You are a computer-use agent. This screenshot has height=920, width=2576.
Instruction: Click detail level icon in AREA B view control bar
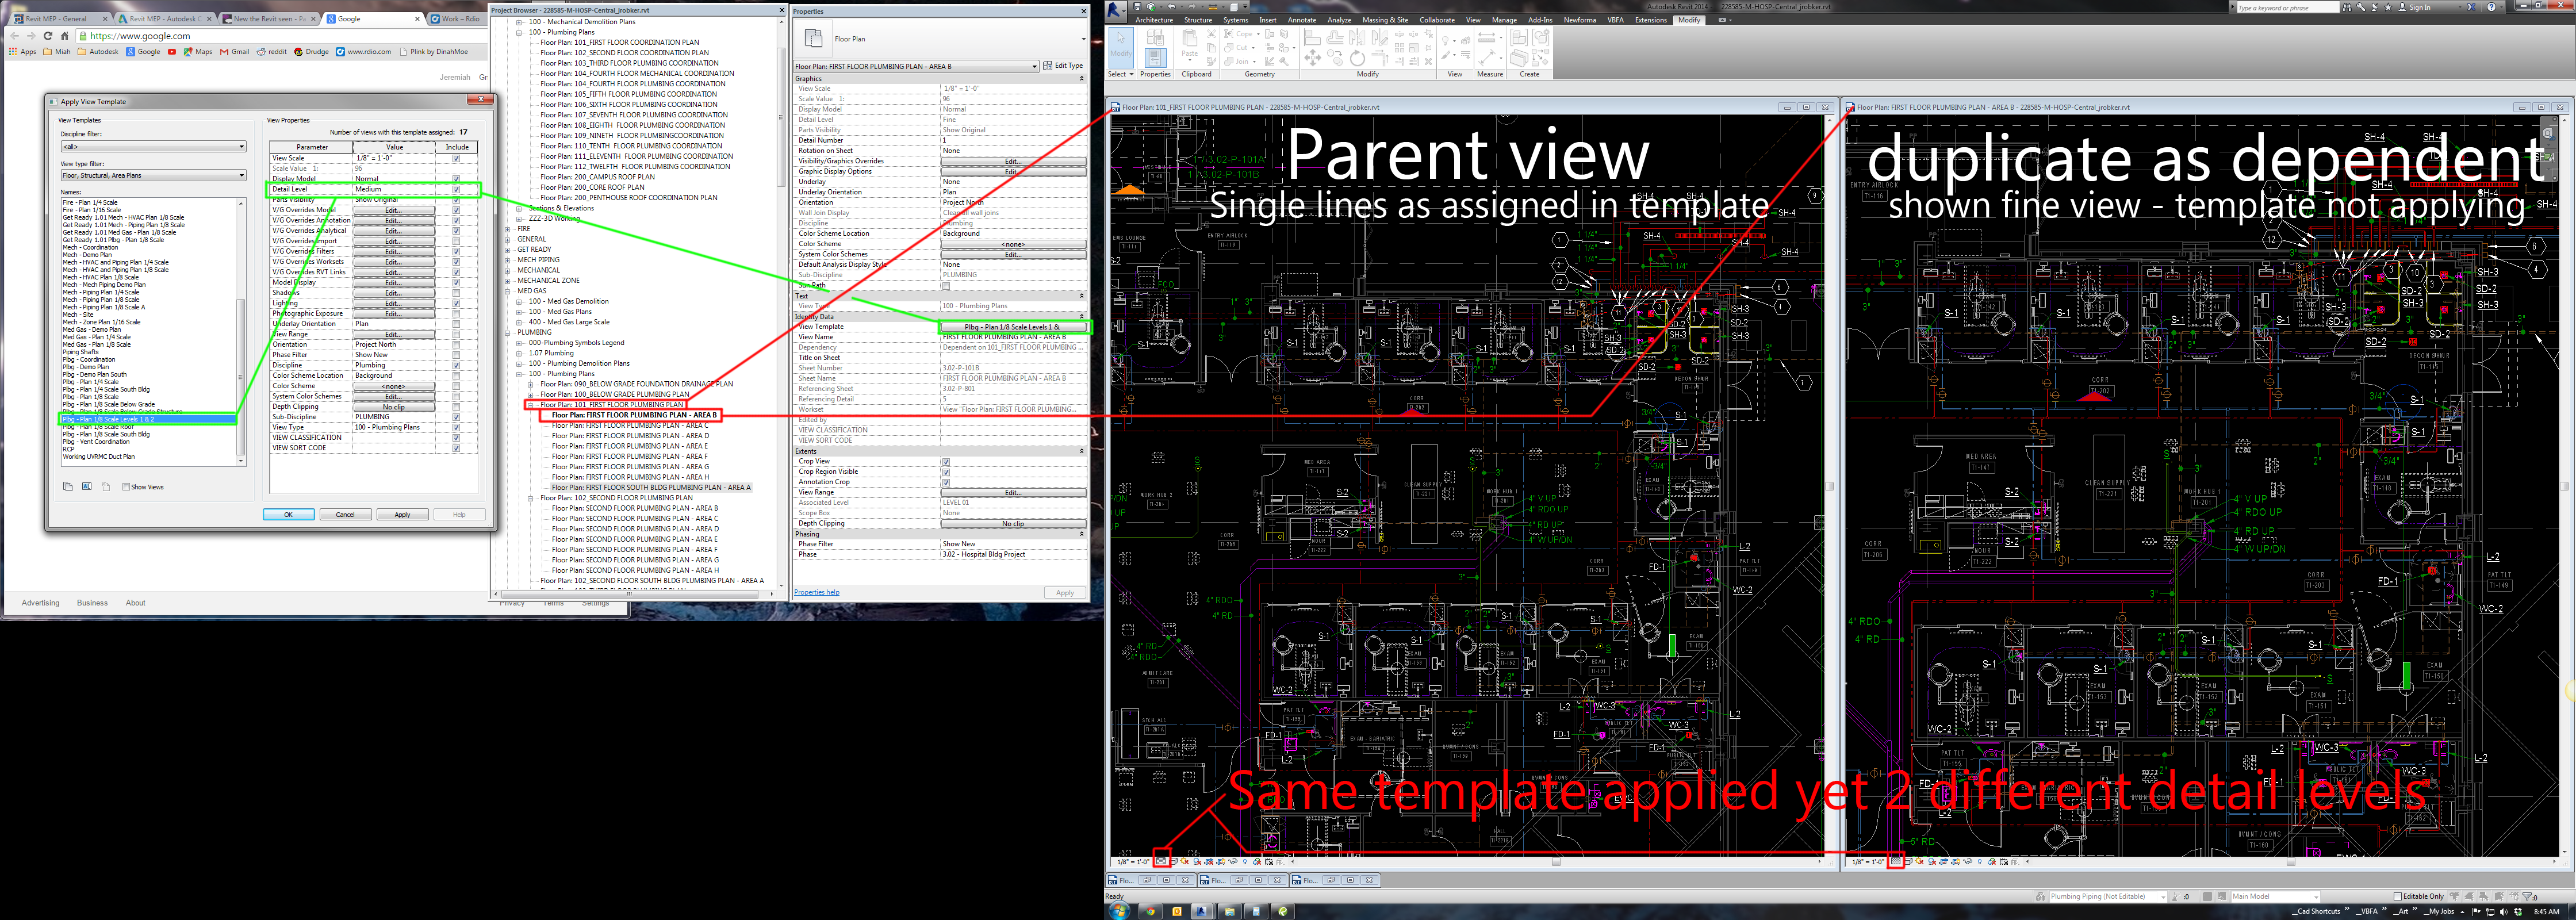(1895, 861)
